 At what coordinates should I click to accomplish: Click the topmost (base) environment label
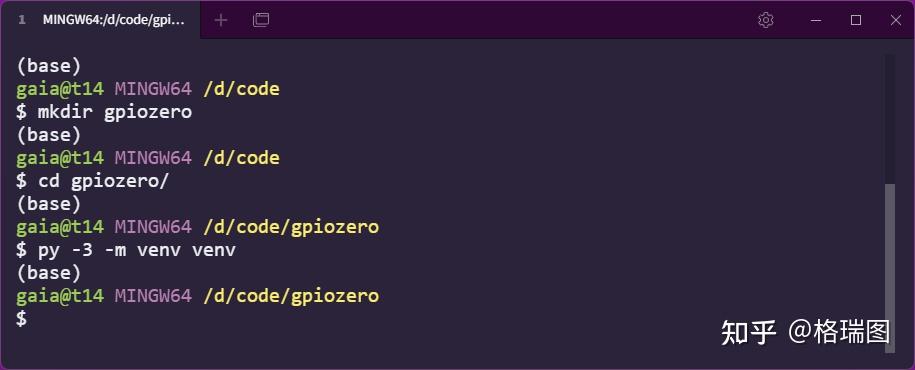coord(48,66)
